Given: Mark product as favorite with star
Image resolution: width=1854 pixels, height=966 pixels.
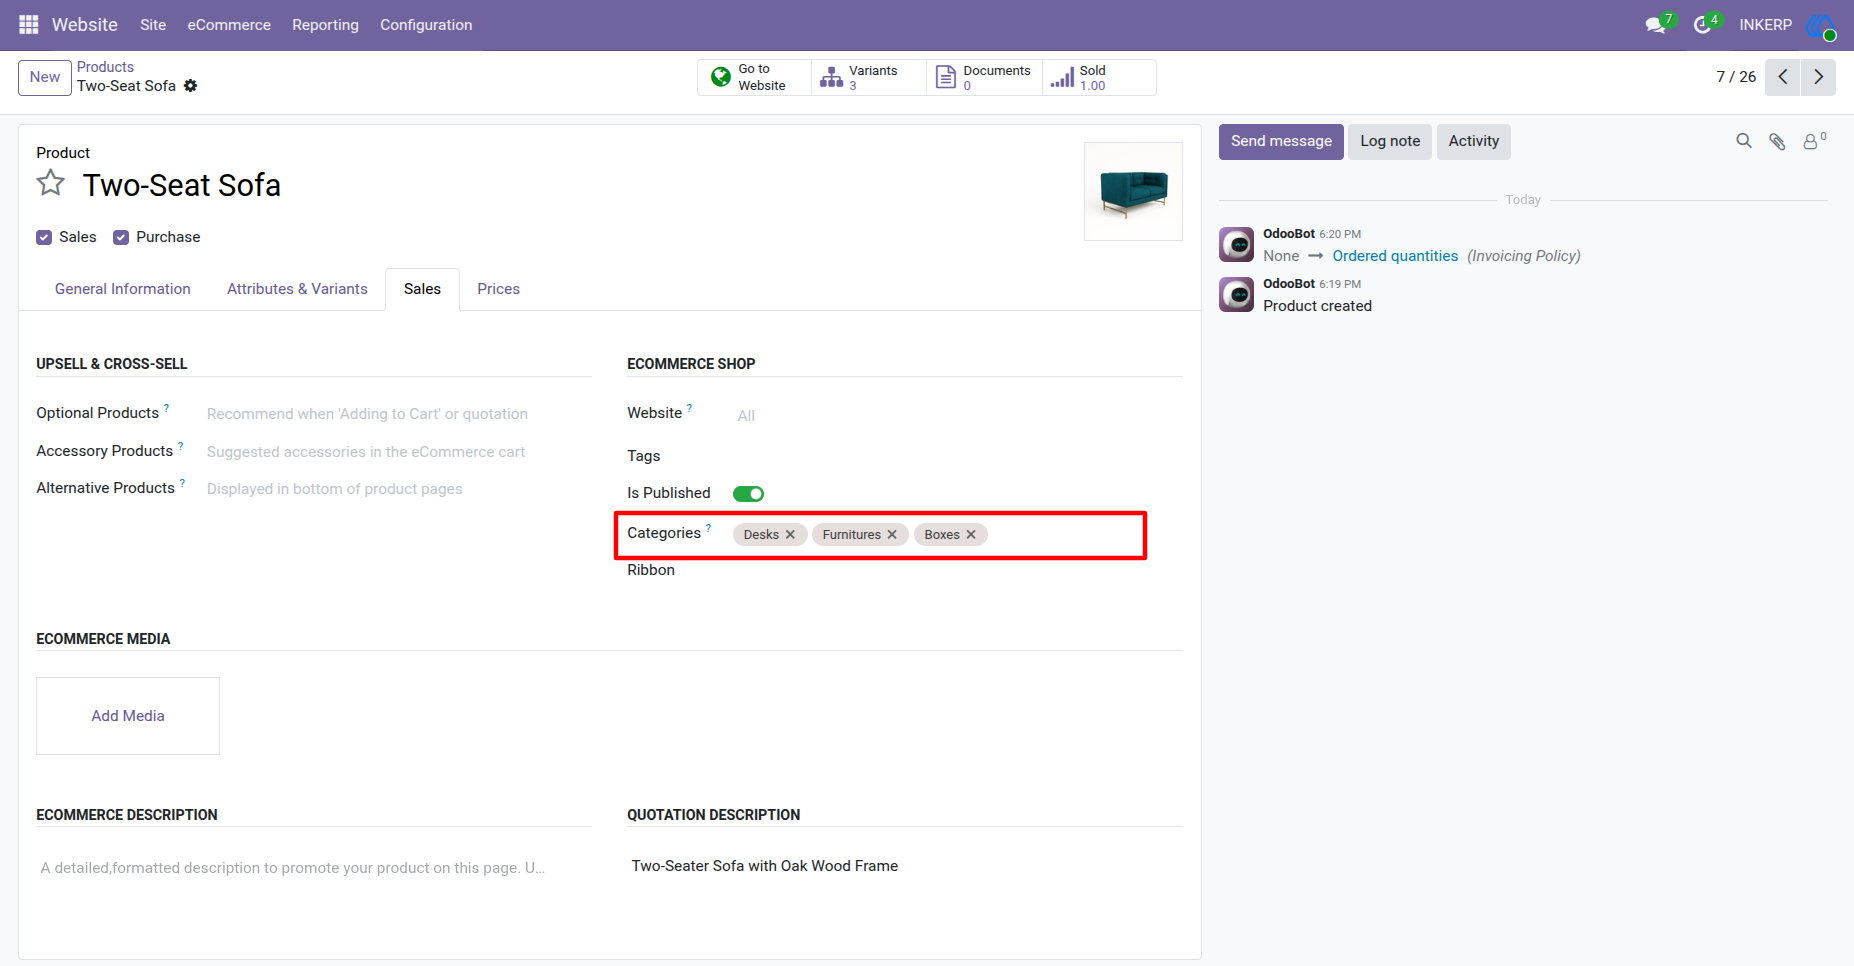Looking at the screenshot, I should (51, 183).
